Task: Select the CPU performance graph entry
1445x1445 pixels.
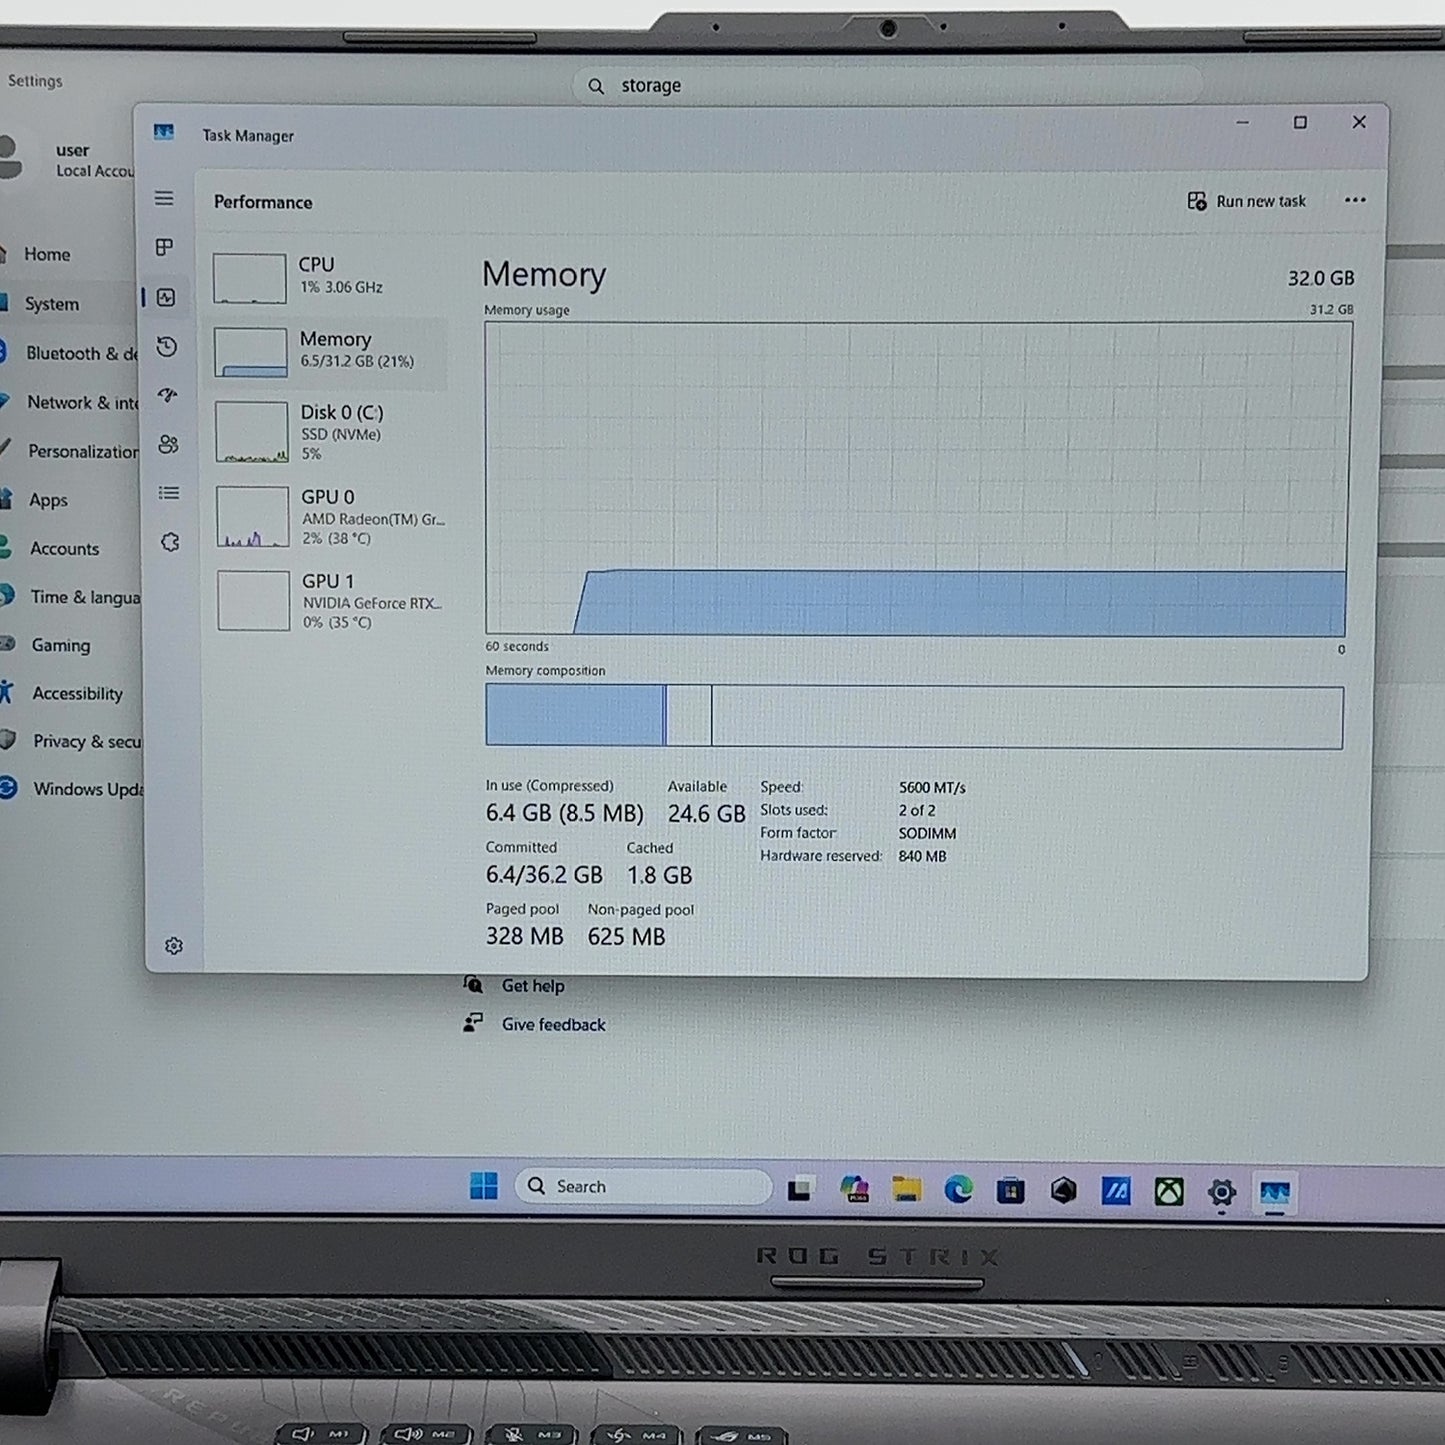Action: click(328, 277)
